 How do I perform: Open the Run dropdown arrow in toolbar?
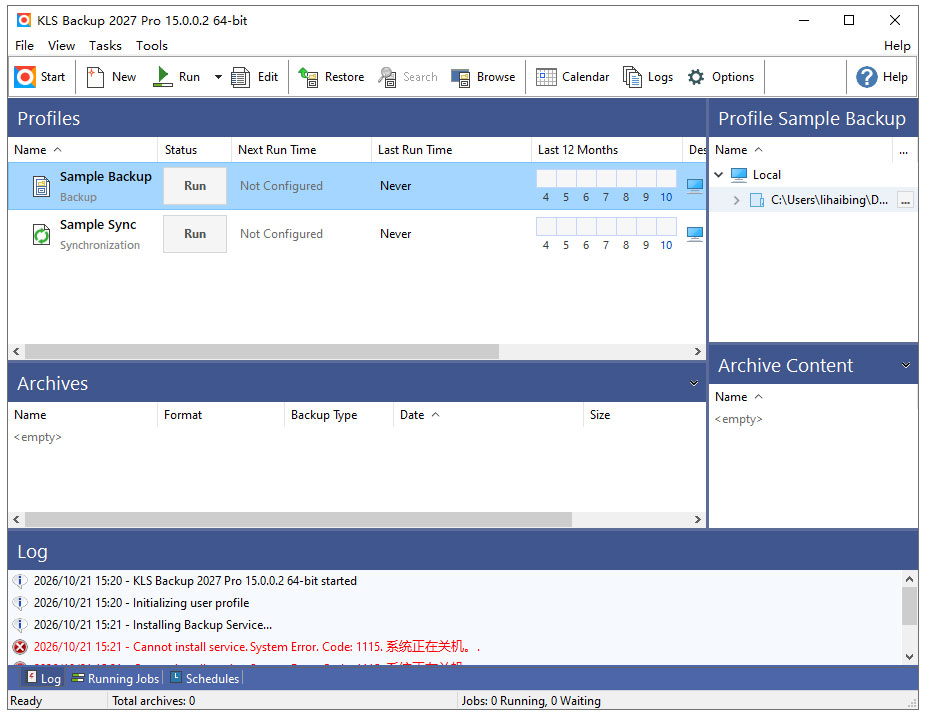(219, 77)
